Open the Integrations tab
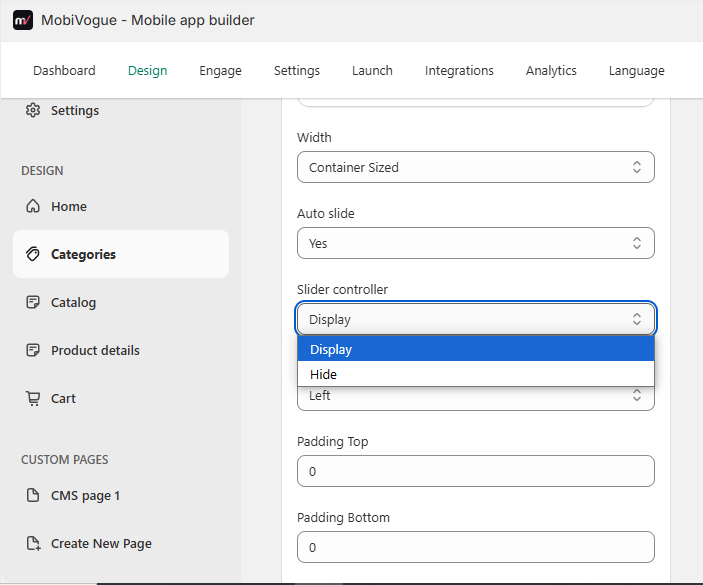The width and height of the screenshot is (703, 585). 459,70
